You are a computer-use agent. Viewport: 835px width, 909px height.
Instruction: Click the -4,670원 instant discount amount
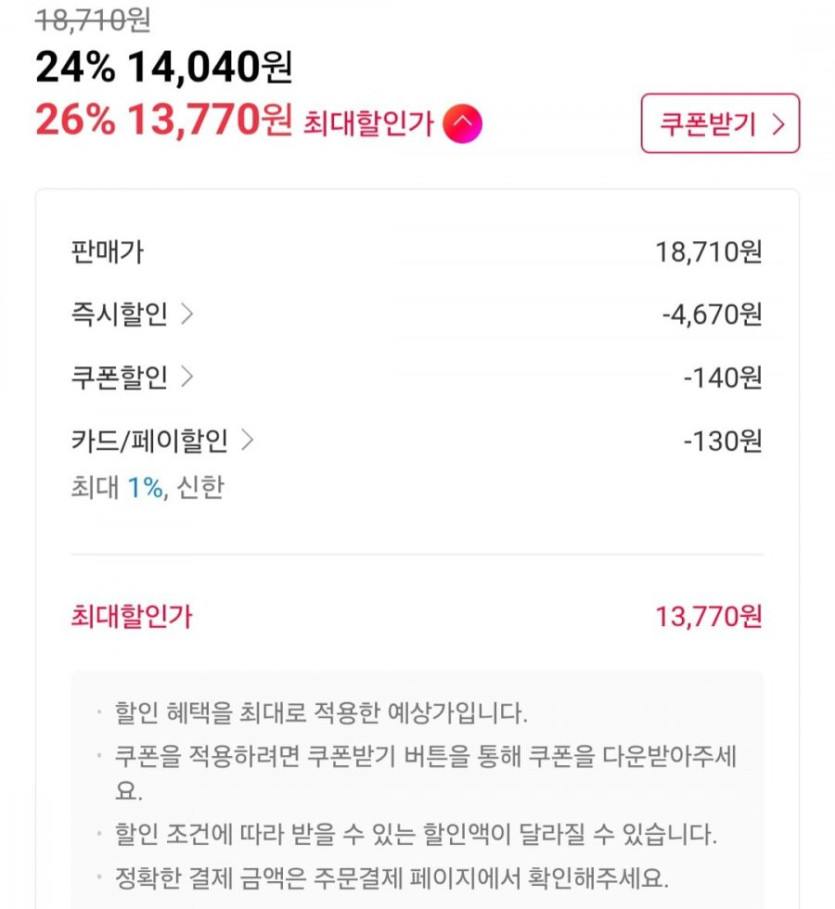pos(711,315)
